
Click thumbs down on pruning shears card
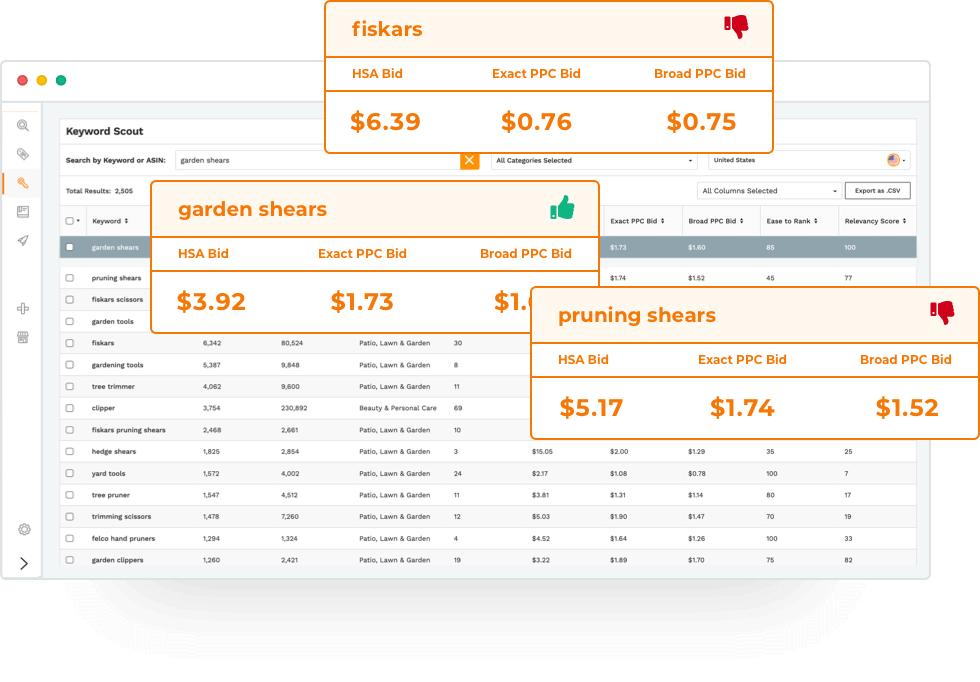[x=942, y=312]
